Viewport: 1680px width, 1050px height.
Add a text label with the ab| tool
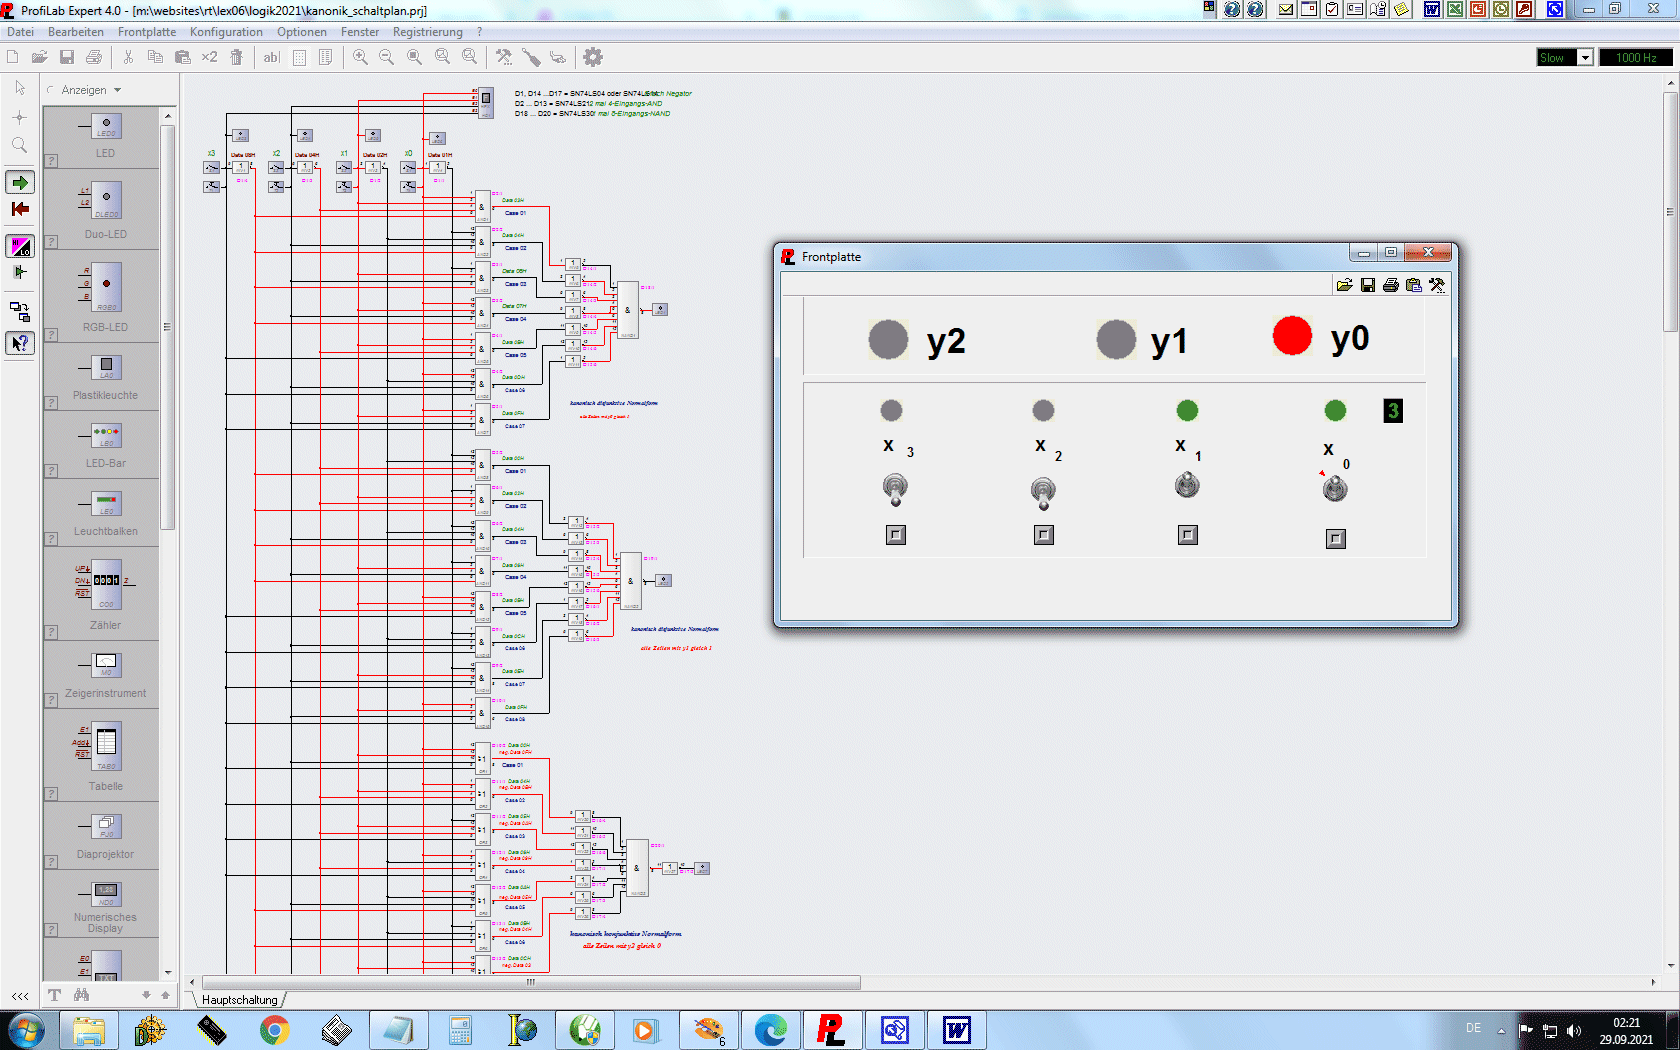coord(271,57)
